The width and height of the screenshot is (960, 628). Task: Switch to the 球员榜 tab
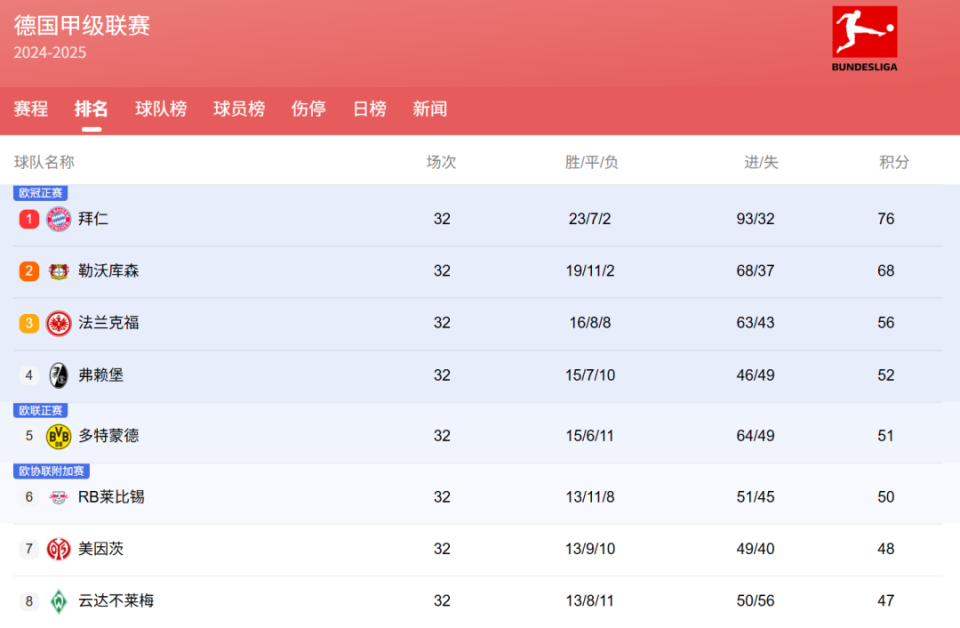[x=239, y=109]
